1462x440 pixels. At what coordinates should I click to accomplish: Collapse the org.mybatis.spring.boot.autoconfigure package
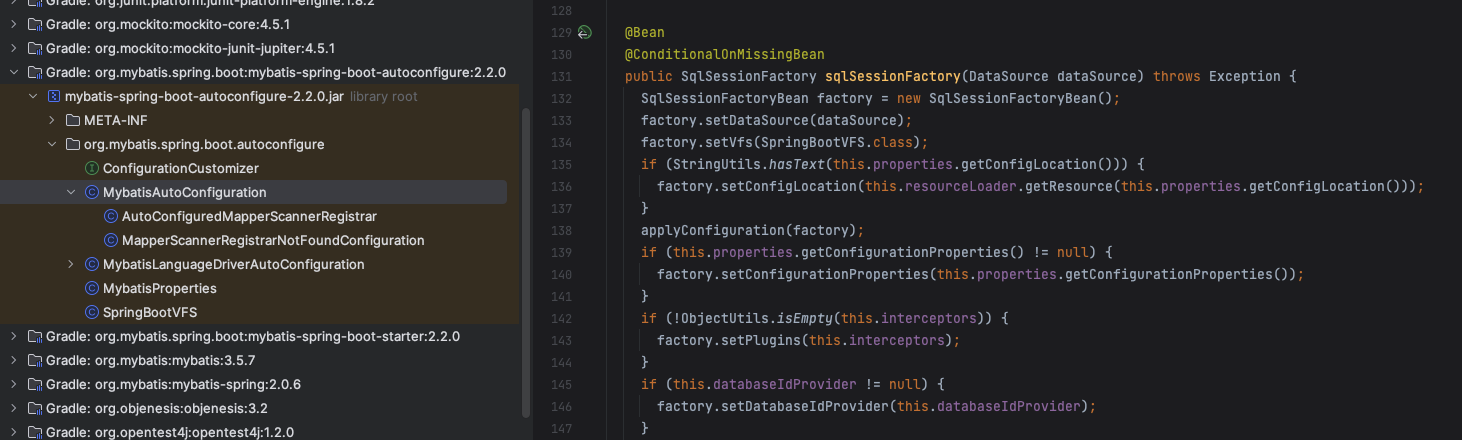pyautogui.click(x=52, y=144)
